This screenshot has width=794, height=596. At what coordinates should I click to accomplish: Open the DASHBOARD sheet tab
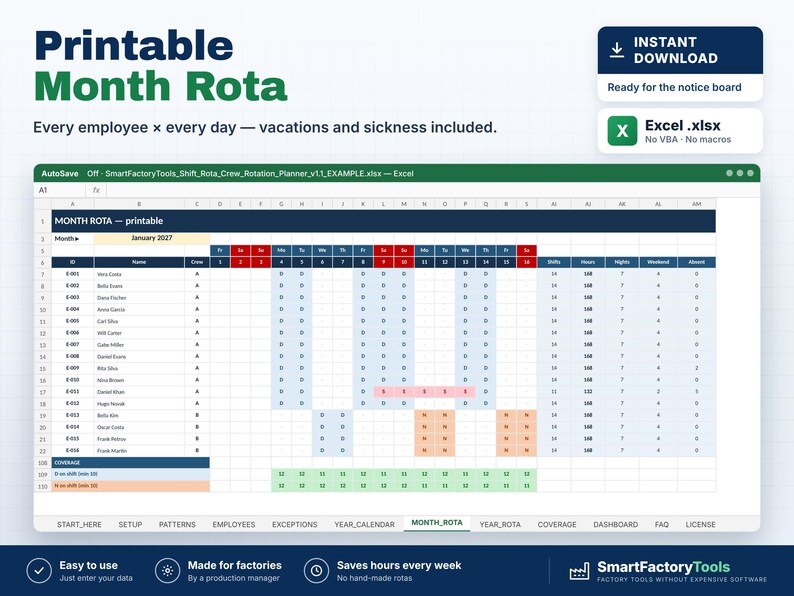616,525
